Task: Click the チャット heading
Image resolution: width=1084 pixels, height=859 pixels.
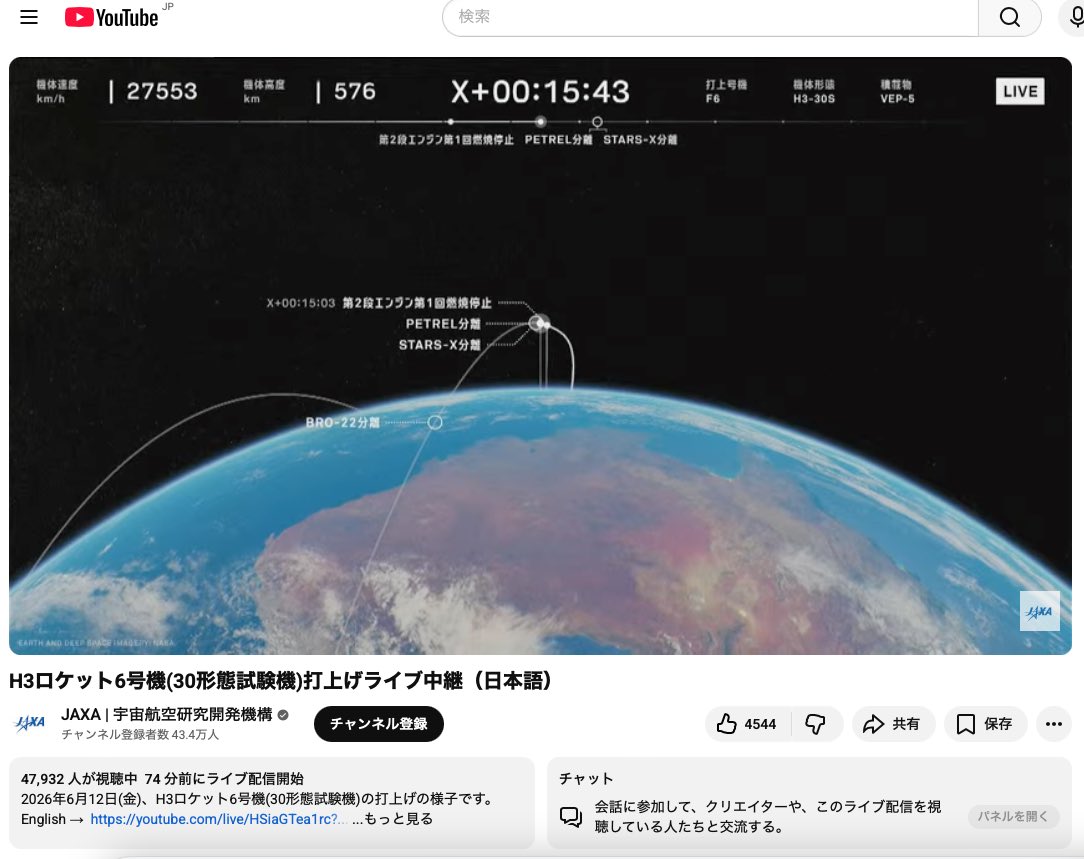Action: pos(586,779)
